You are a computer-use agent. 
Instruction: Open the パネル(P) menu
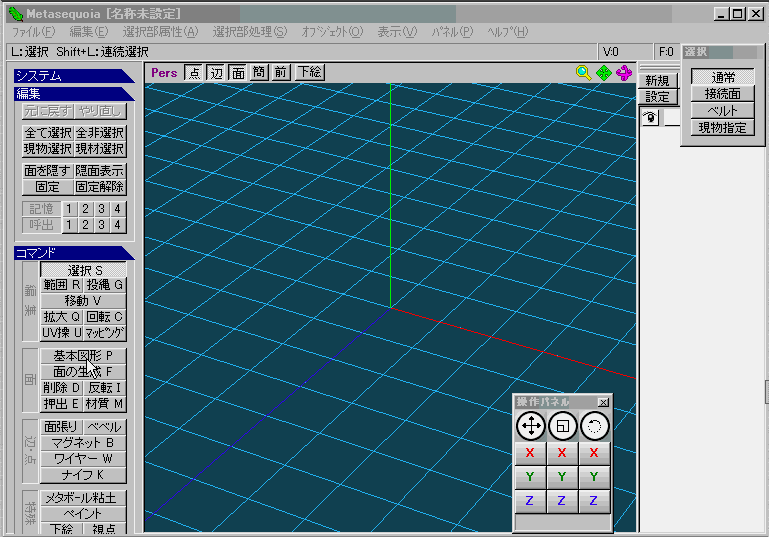click(x=452, y=32)
